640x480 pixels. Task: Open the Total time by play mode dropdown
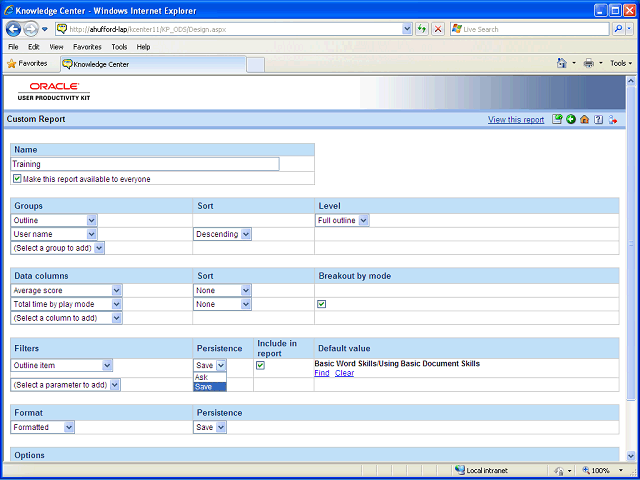(67, 304)
